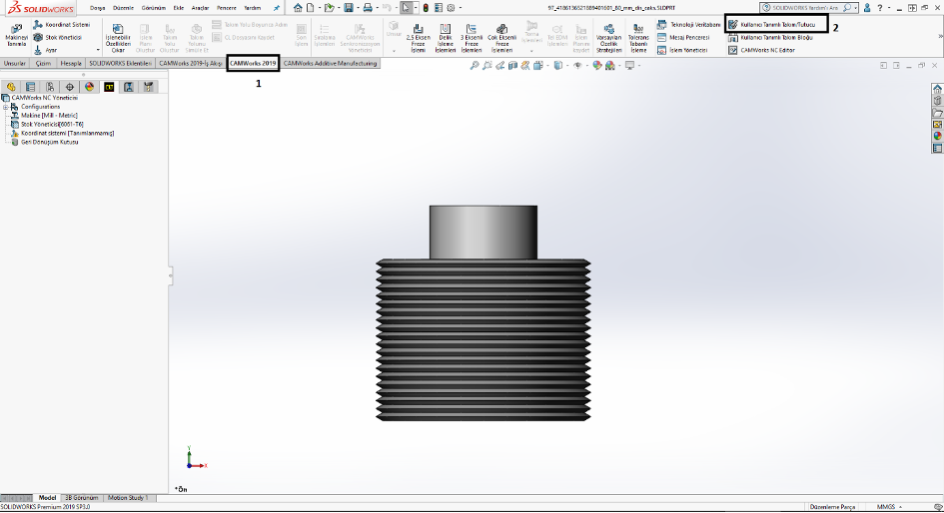Toggle the pin next to Yardım menu

click(277, 7)
